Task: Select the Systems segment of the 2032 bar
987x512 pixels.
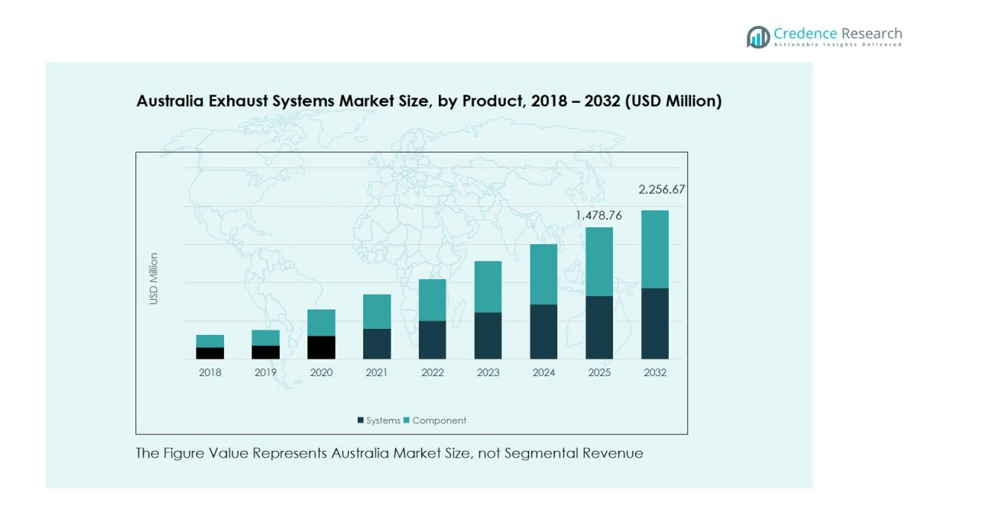Action: click(655, 323)
